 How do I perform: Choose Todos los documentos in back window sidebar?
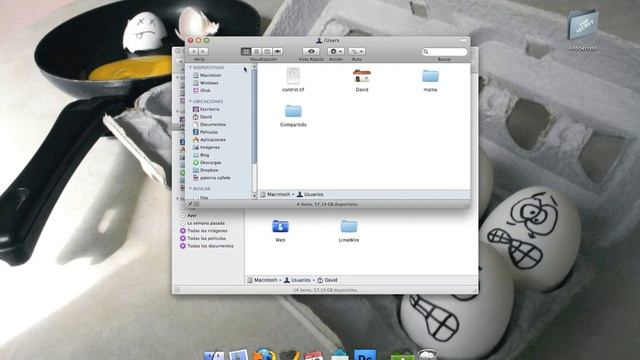point(207,246)
